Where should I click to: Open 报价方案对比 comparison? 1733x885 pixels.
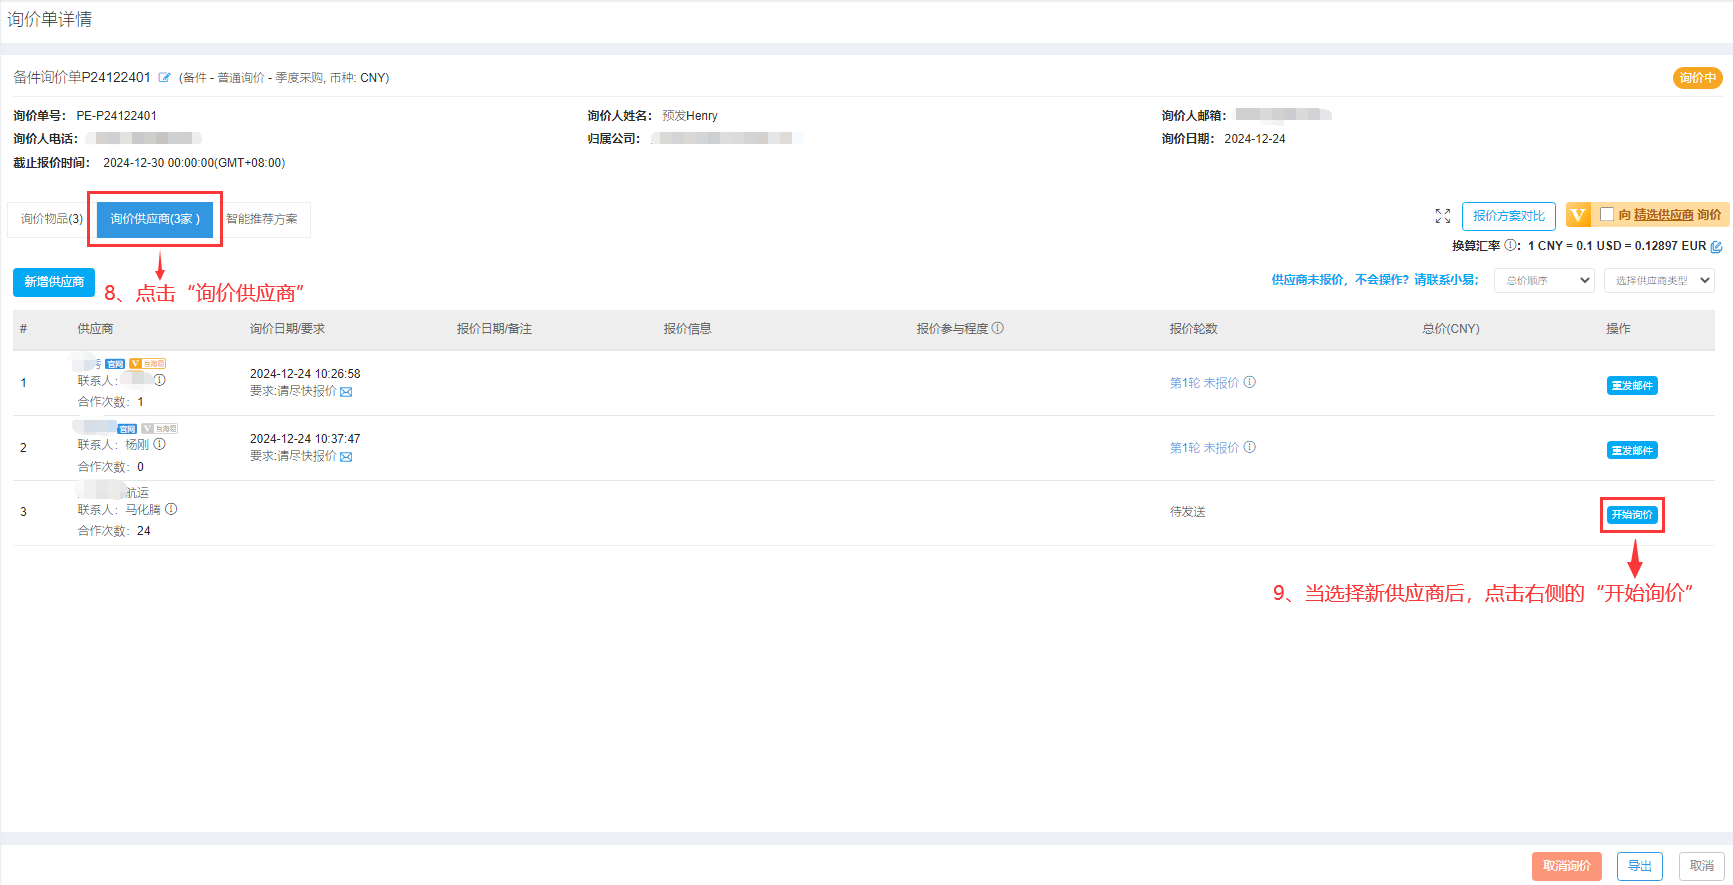tap(1508, 216)
